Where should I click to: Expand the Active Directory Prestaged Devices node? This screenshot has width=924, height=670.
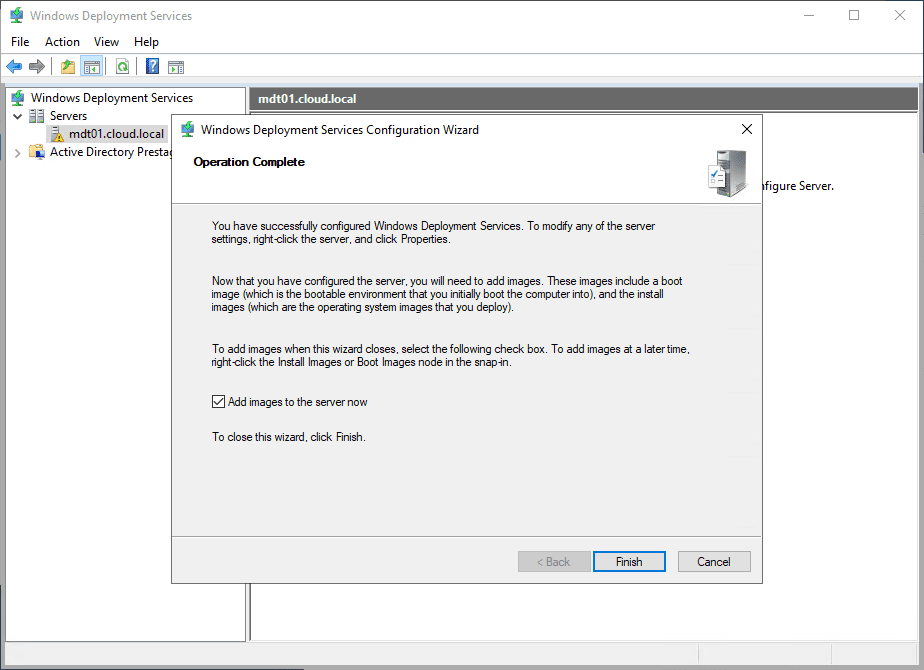(x=18, y=153)
